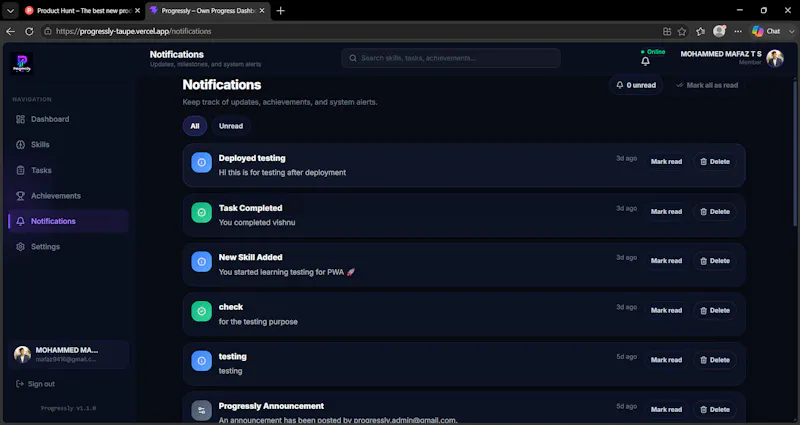This screenshot has width=800, height=425.
Task: Mark Progressly Announcement as read
Action: click(x=666, y=409)
